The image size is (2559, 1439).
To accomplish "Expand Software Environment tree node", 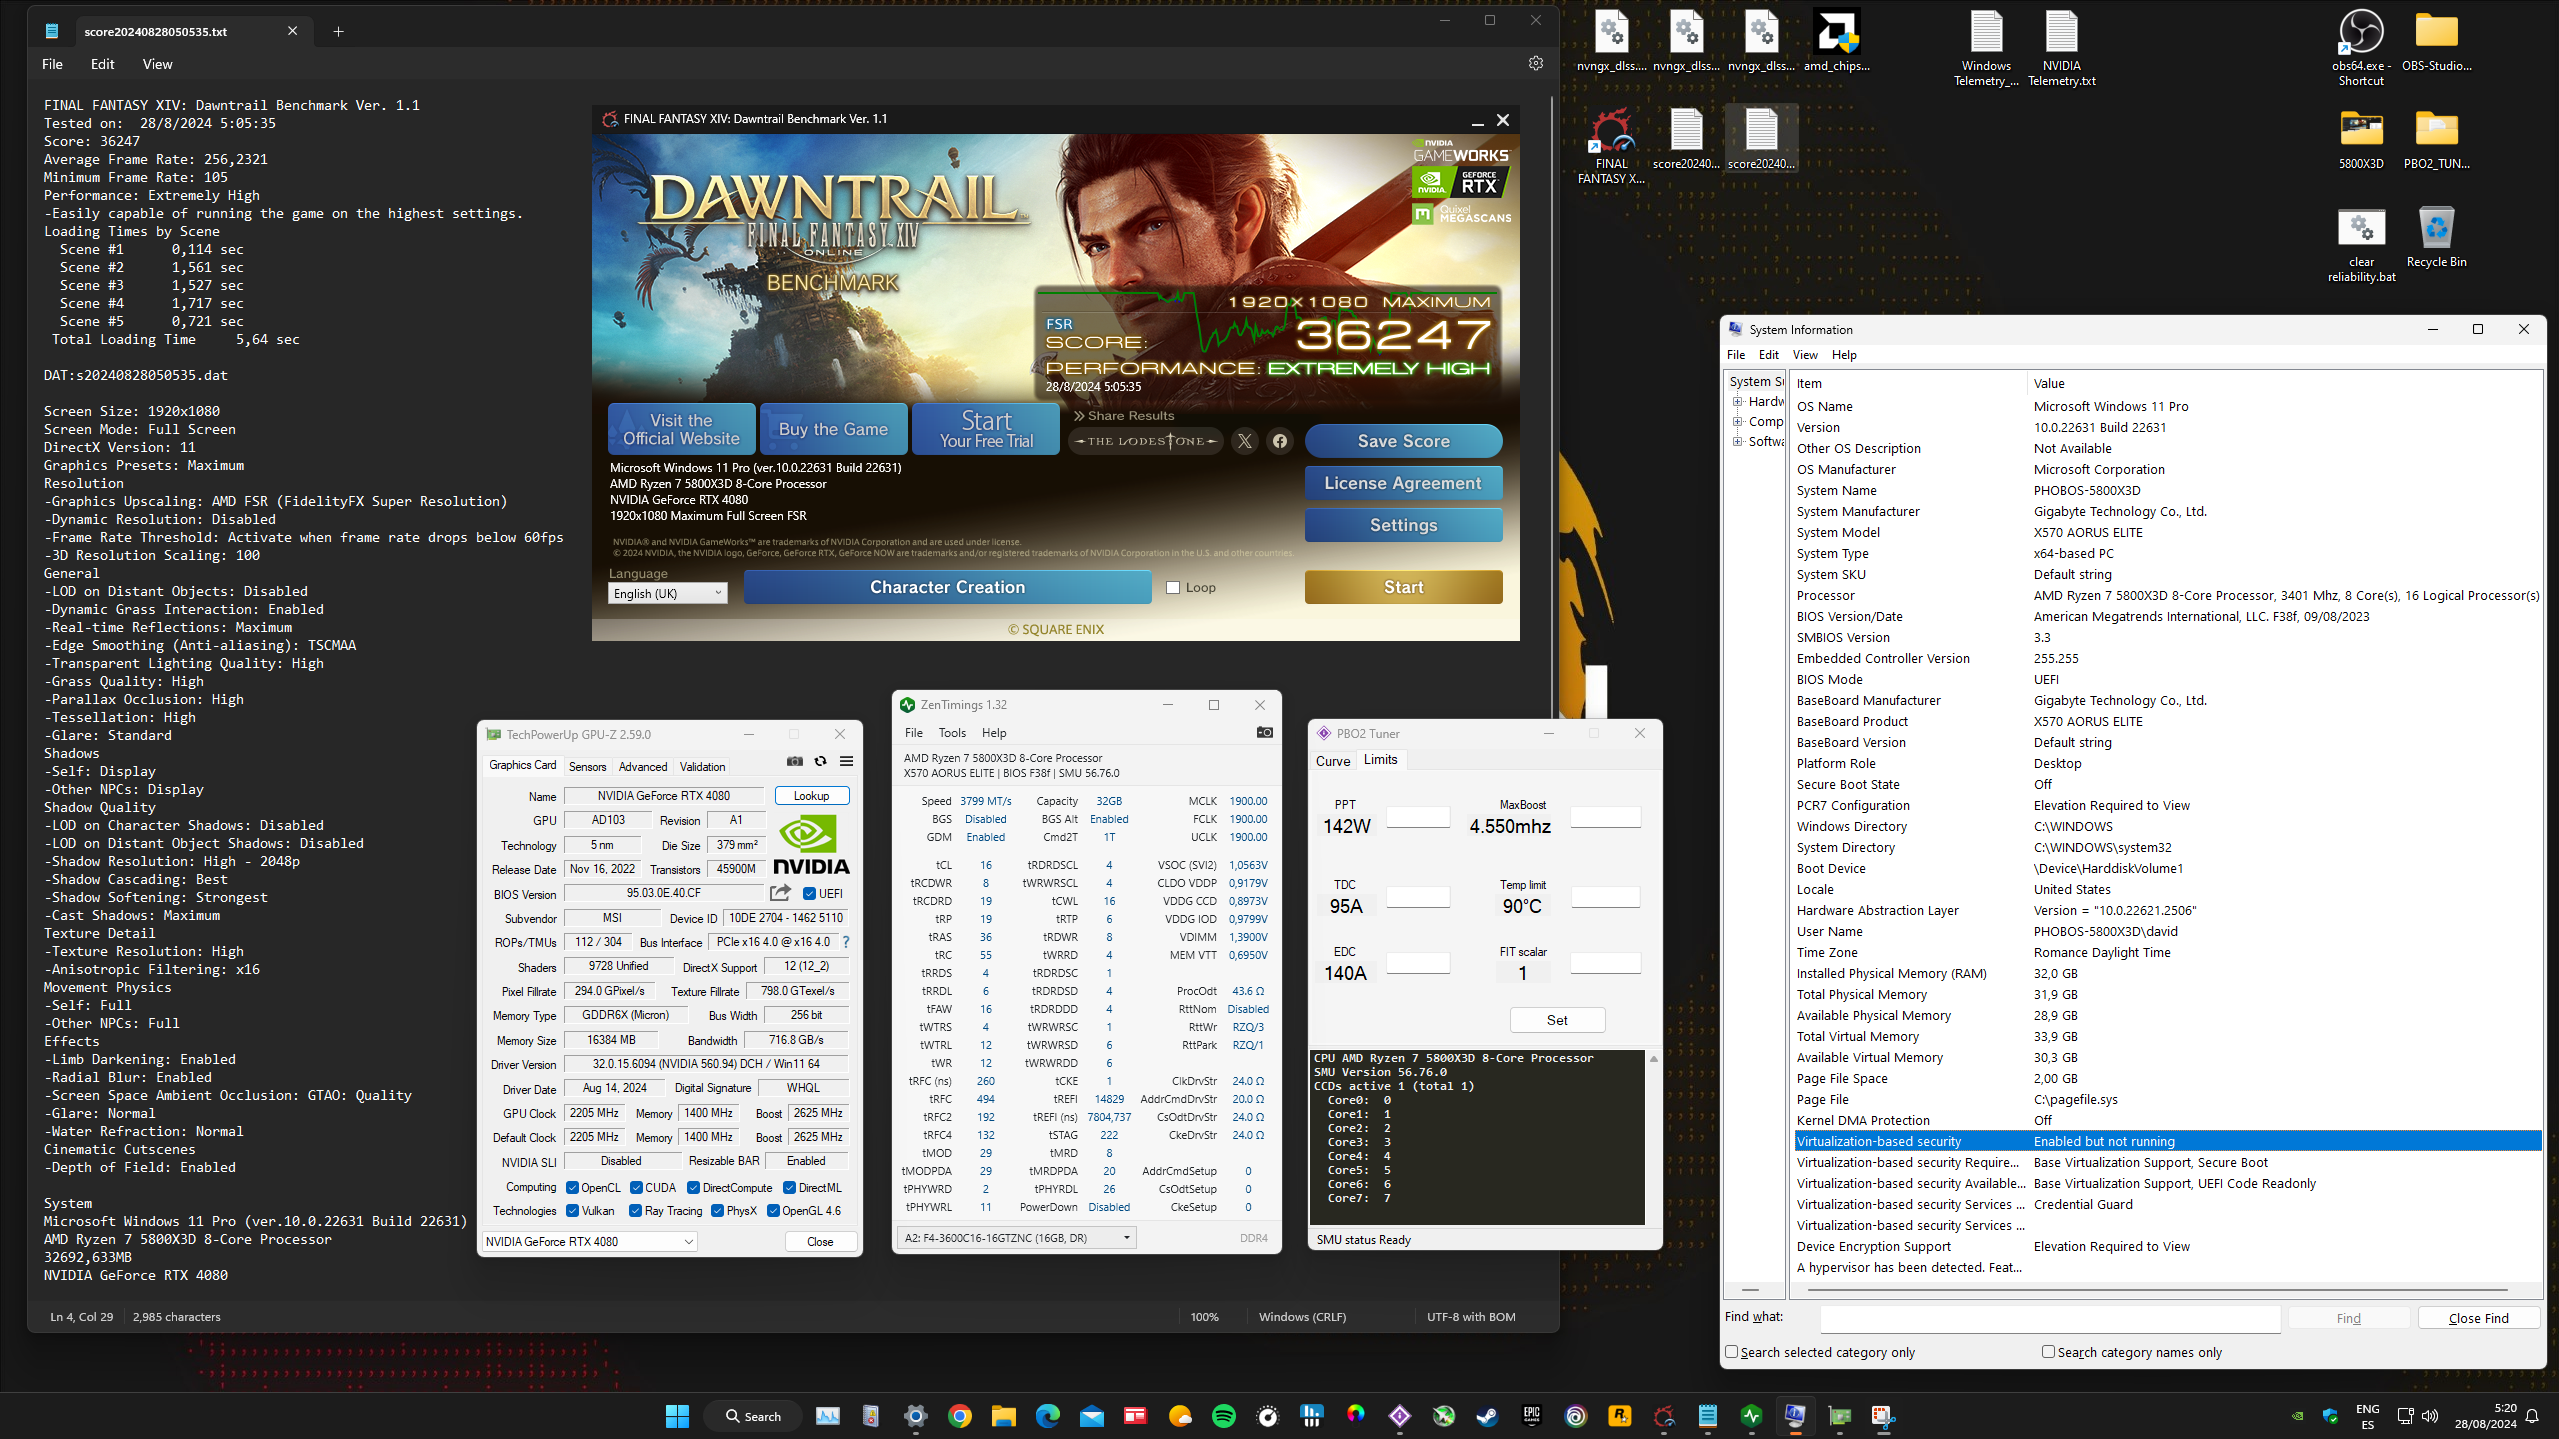I will click(1738, 442).
